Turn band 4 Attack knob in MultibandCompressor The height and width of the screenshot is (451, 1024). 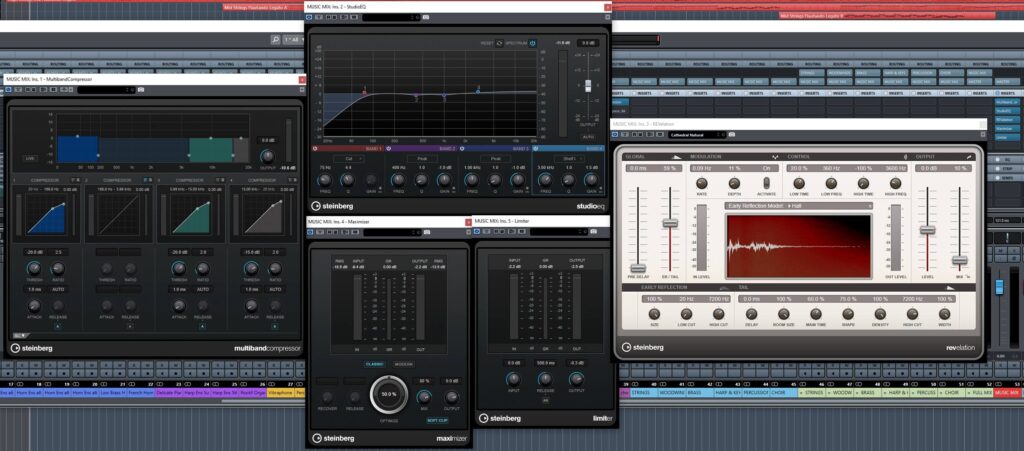point(251,305)
